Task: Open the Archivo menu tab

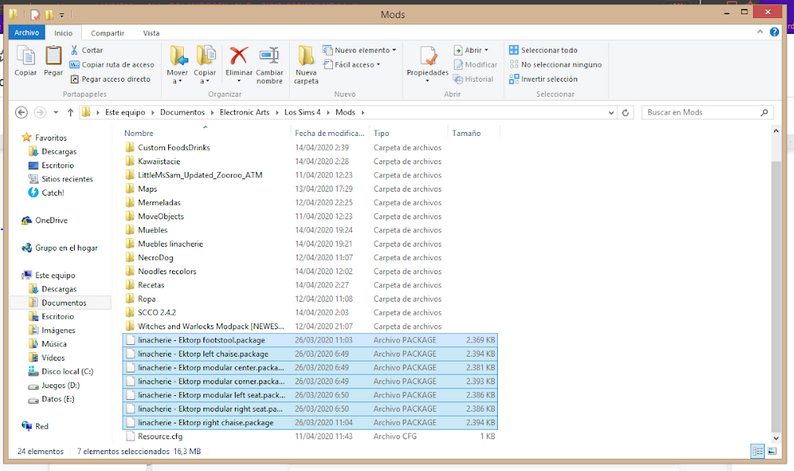Action: point(26,32)
